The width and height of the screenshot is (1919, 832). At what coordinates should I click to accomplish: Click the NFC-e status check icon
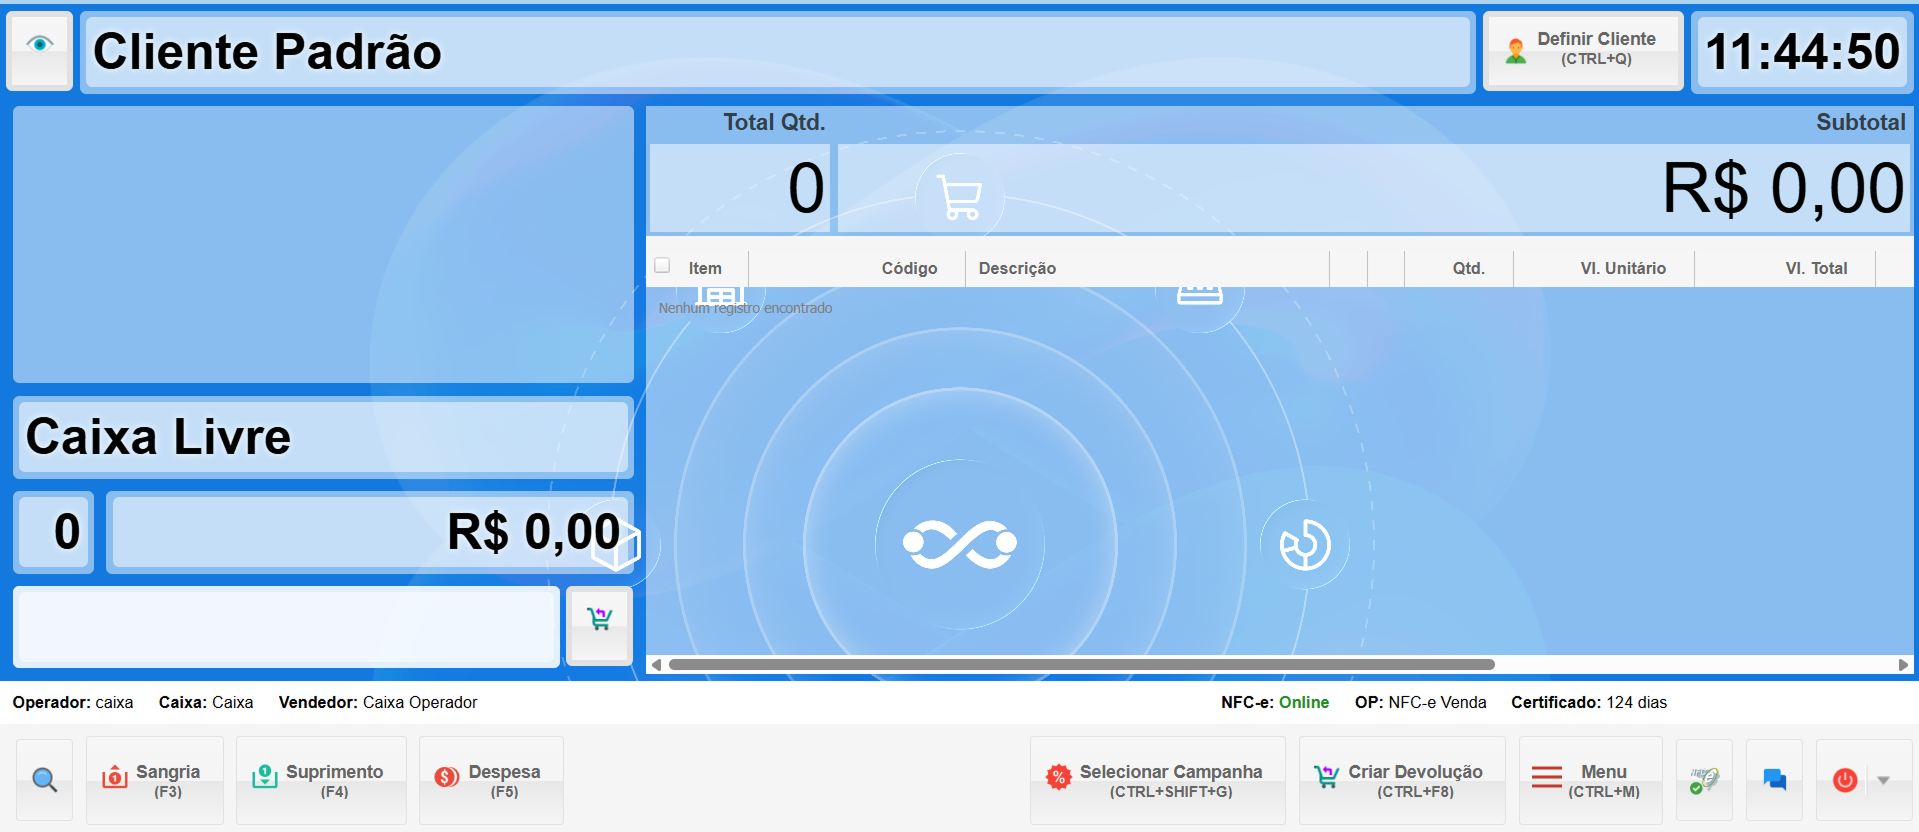coord(1704,780)
